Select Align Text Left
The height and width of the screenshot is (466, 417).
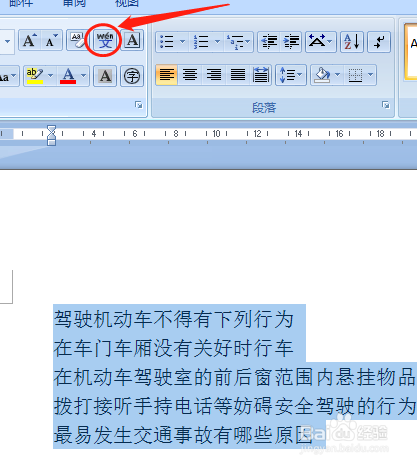(x=167, y=75)
